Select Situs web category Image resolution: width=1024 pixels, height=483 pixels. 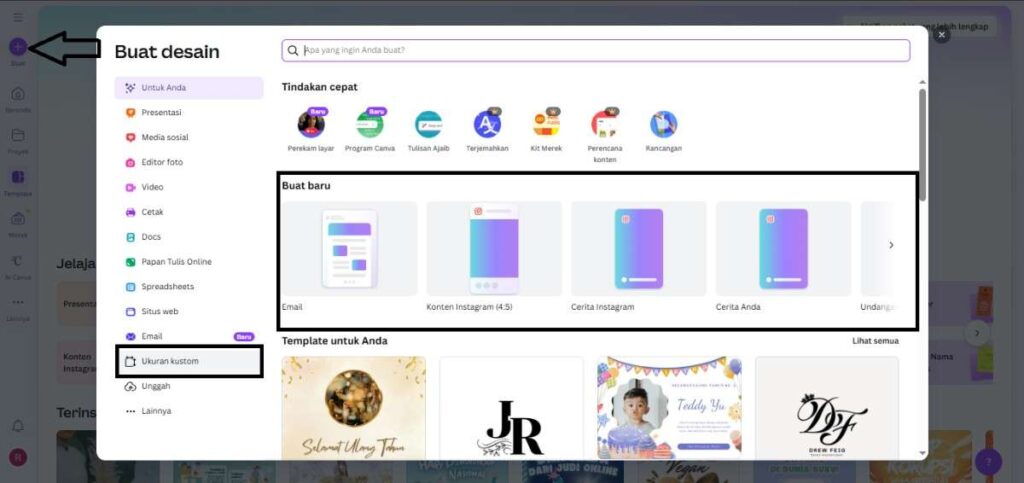189,311
